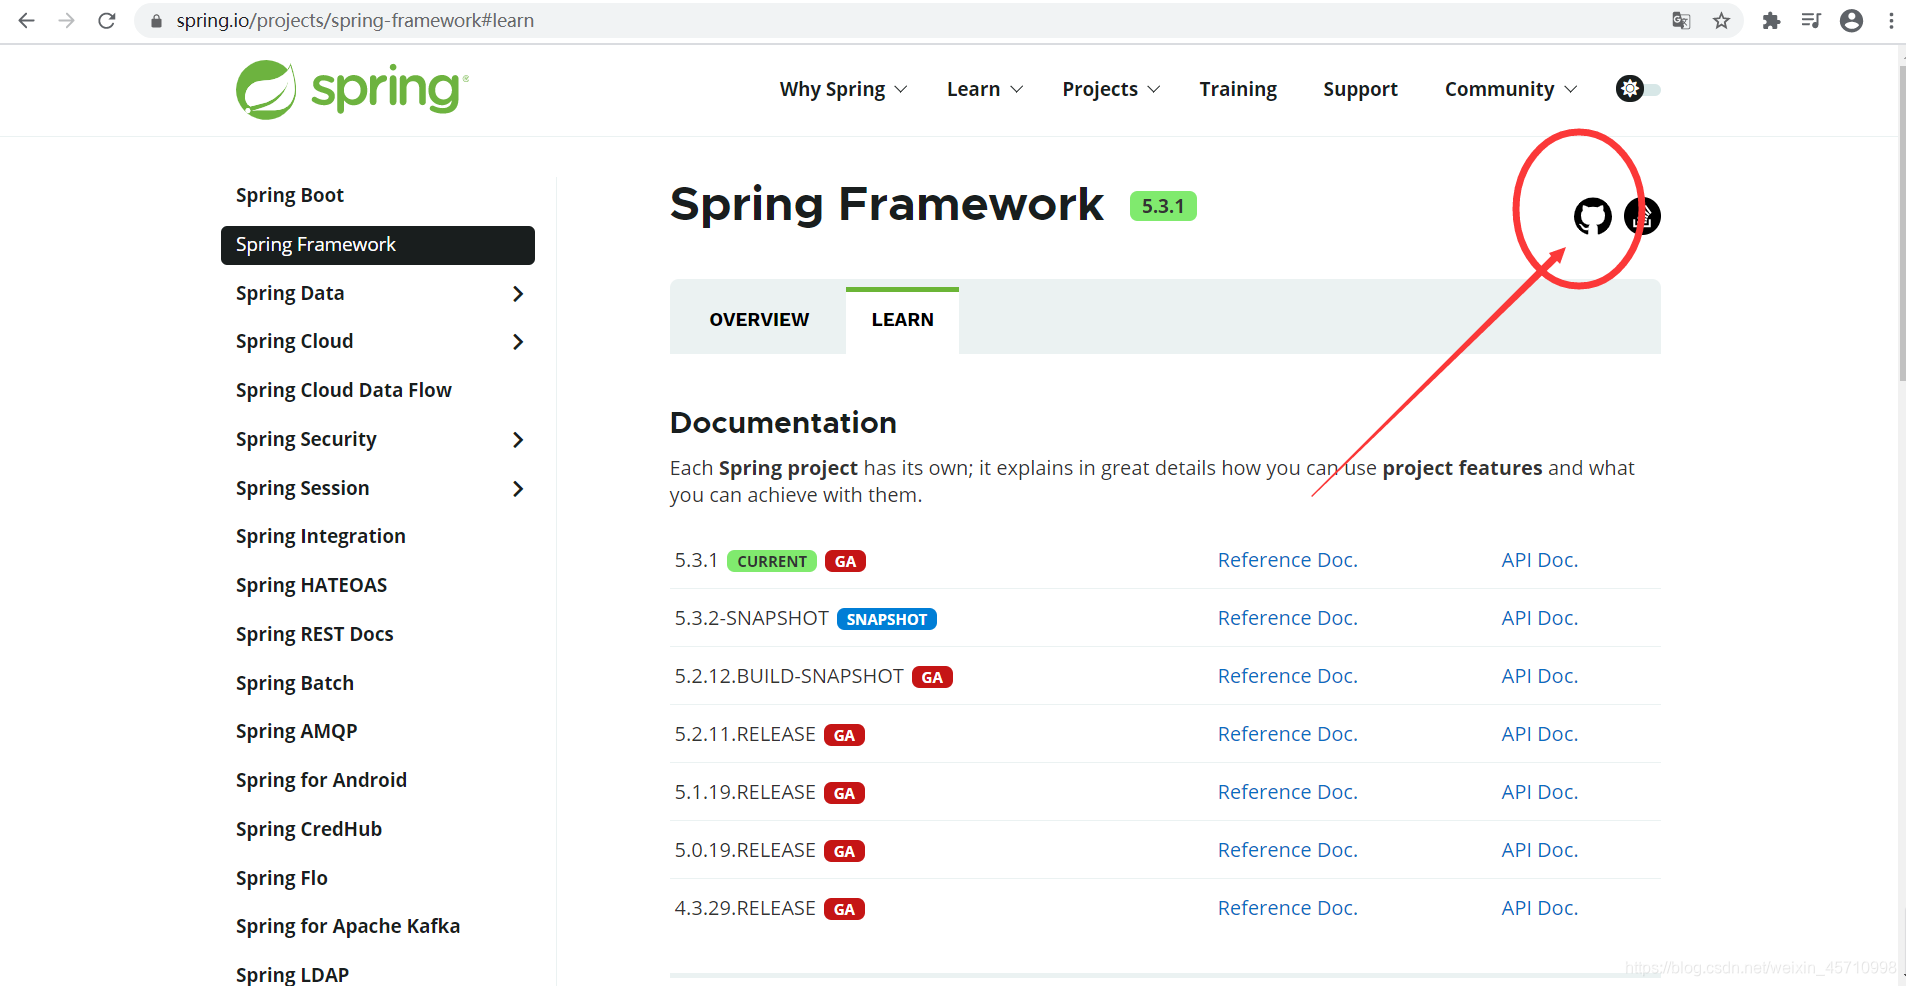Bookmark this page via the star icon
1906x986 pixels.
pyautogui.click(x=1721, y=20)
